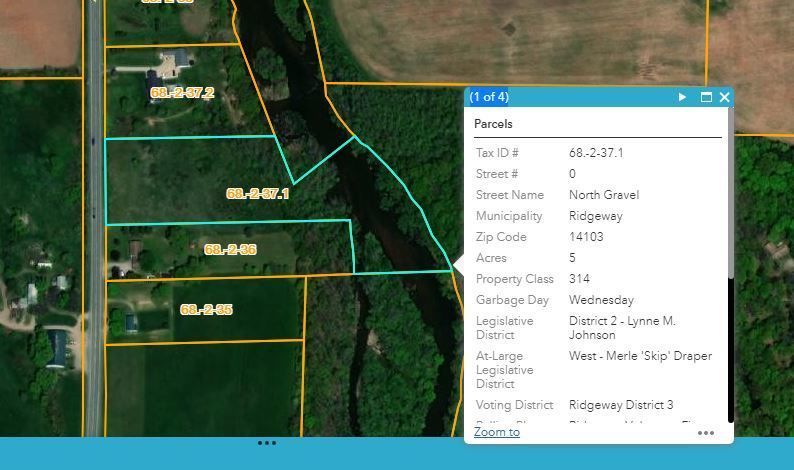
Task: Click the Zoom to link
Action: click(496, 432)
